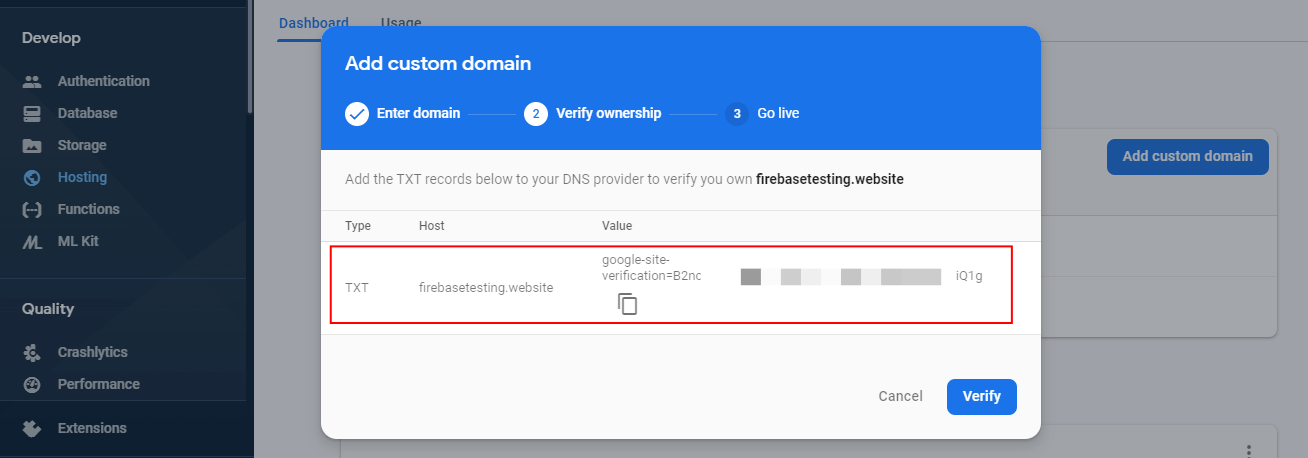Click the Authentication people icon
Viewport: 1308px width, 458px height.
(32, 81)
